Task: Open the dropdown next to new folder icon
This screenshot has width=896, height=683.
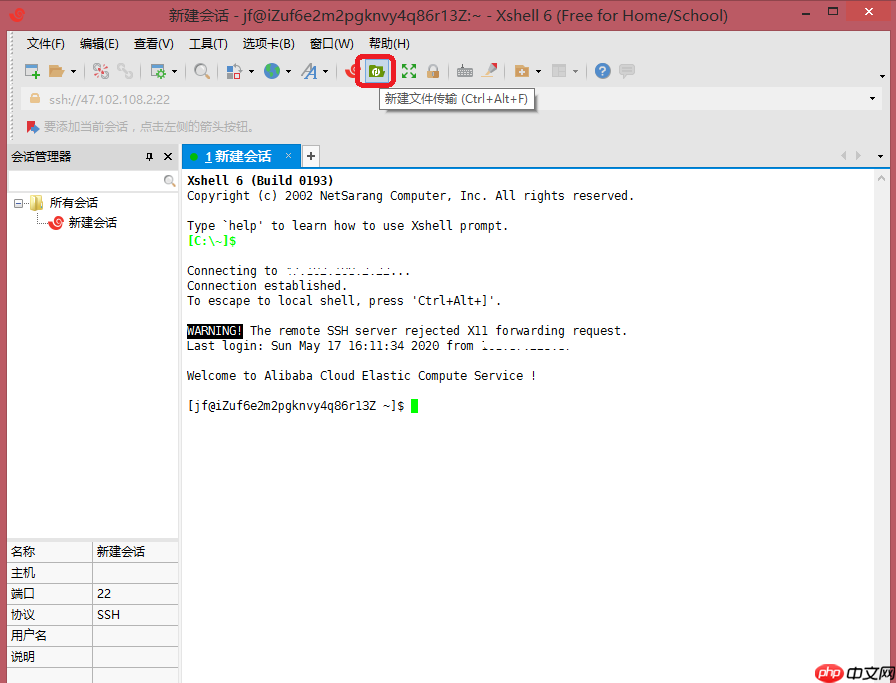Action: tap(538, 71)
